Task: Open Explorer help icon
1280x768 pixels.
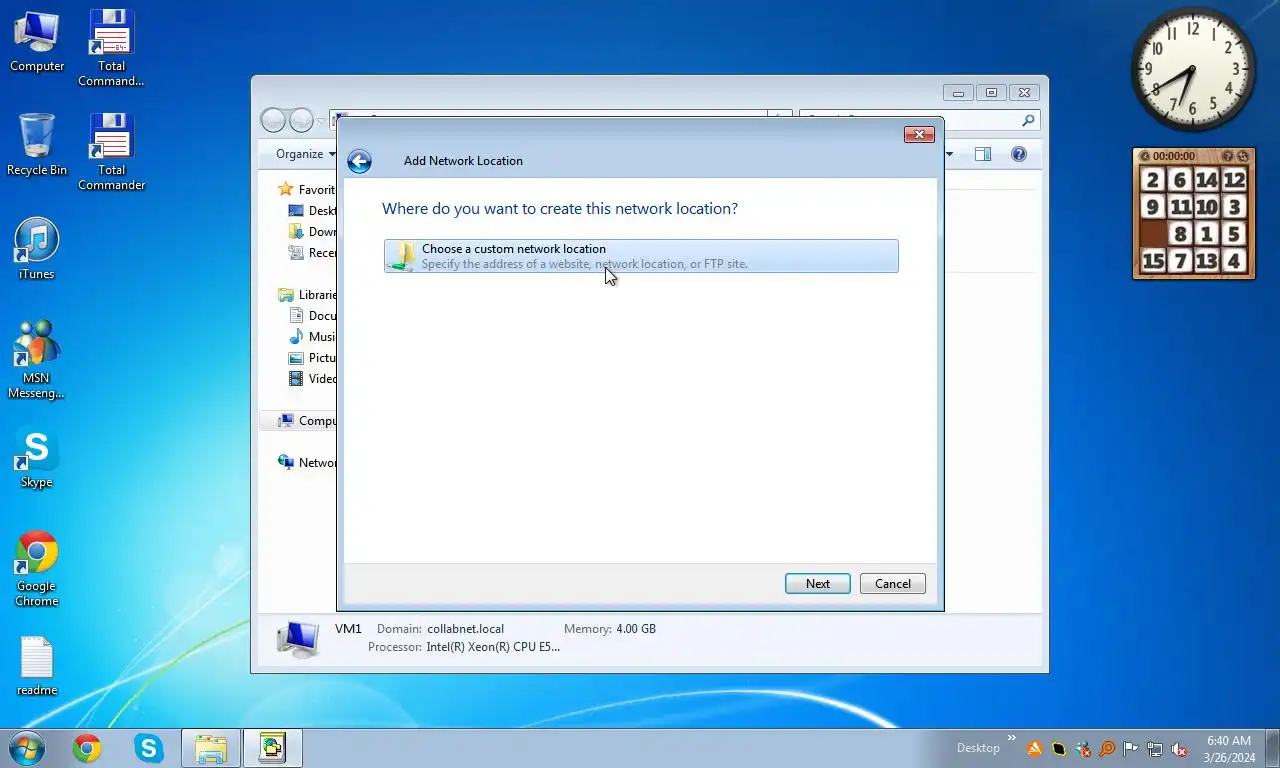Action: [1019, 154]
